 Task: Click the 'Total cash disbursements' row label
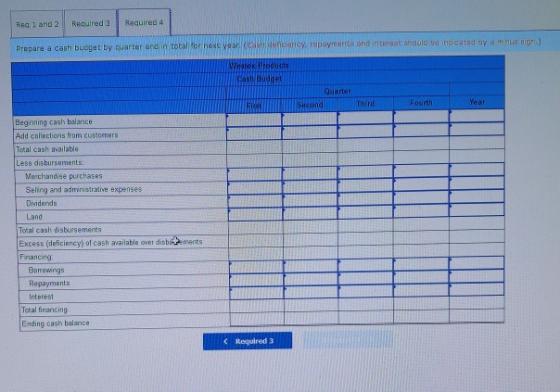60,230
